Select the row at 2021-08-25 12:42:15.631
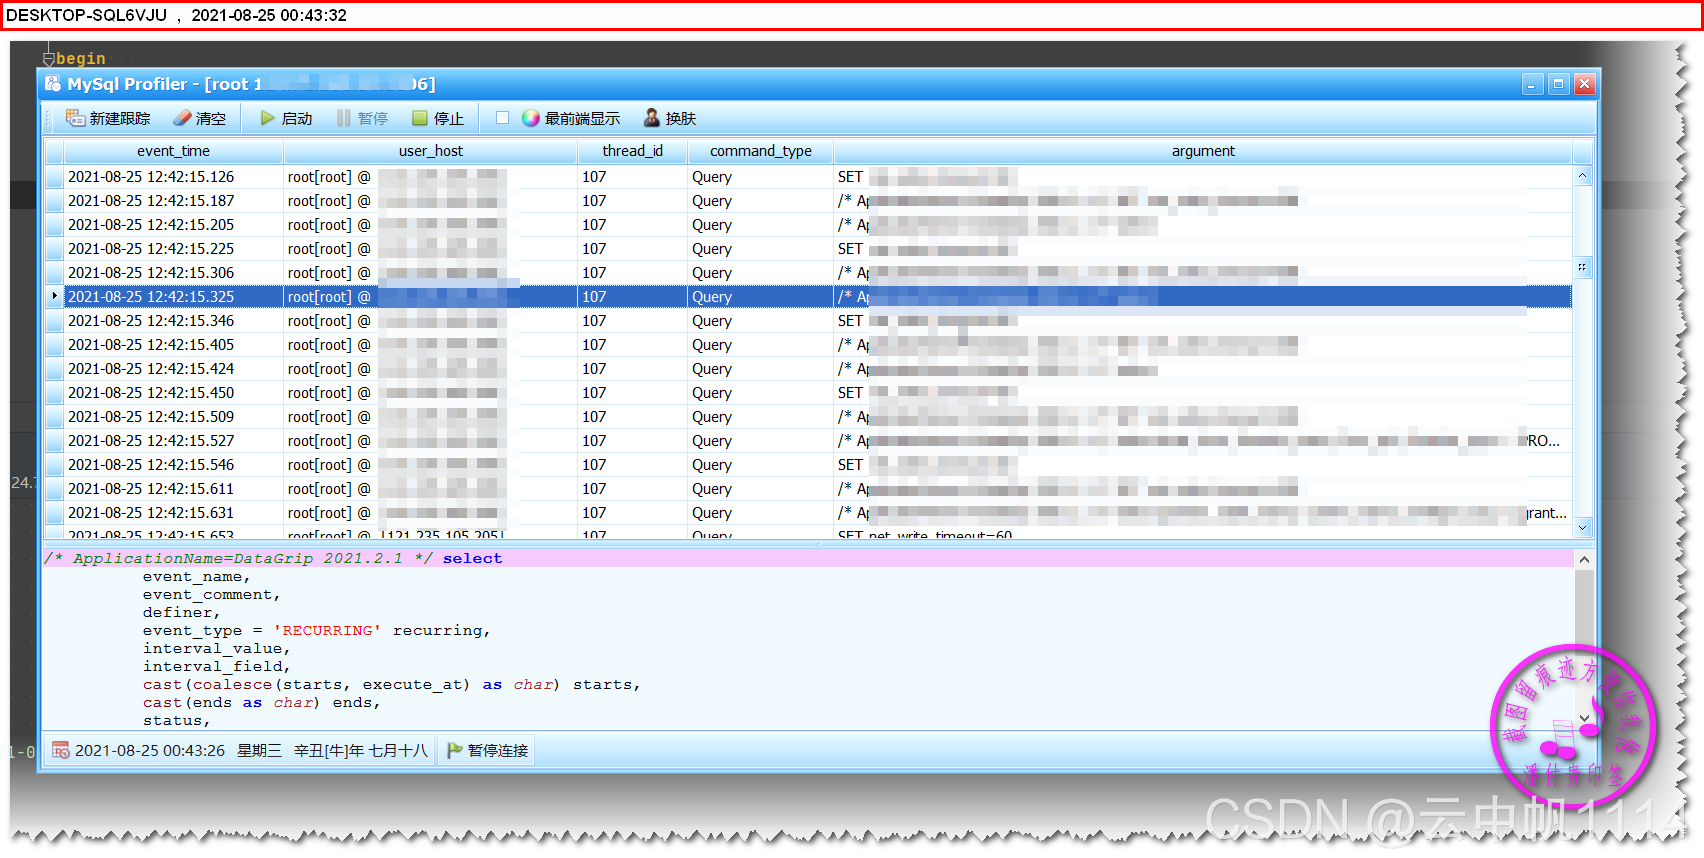The height and width of the screenshot is (858, 1704). pyautogui.click(x=808, y=513)
